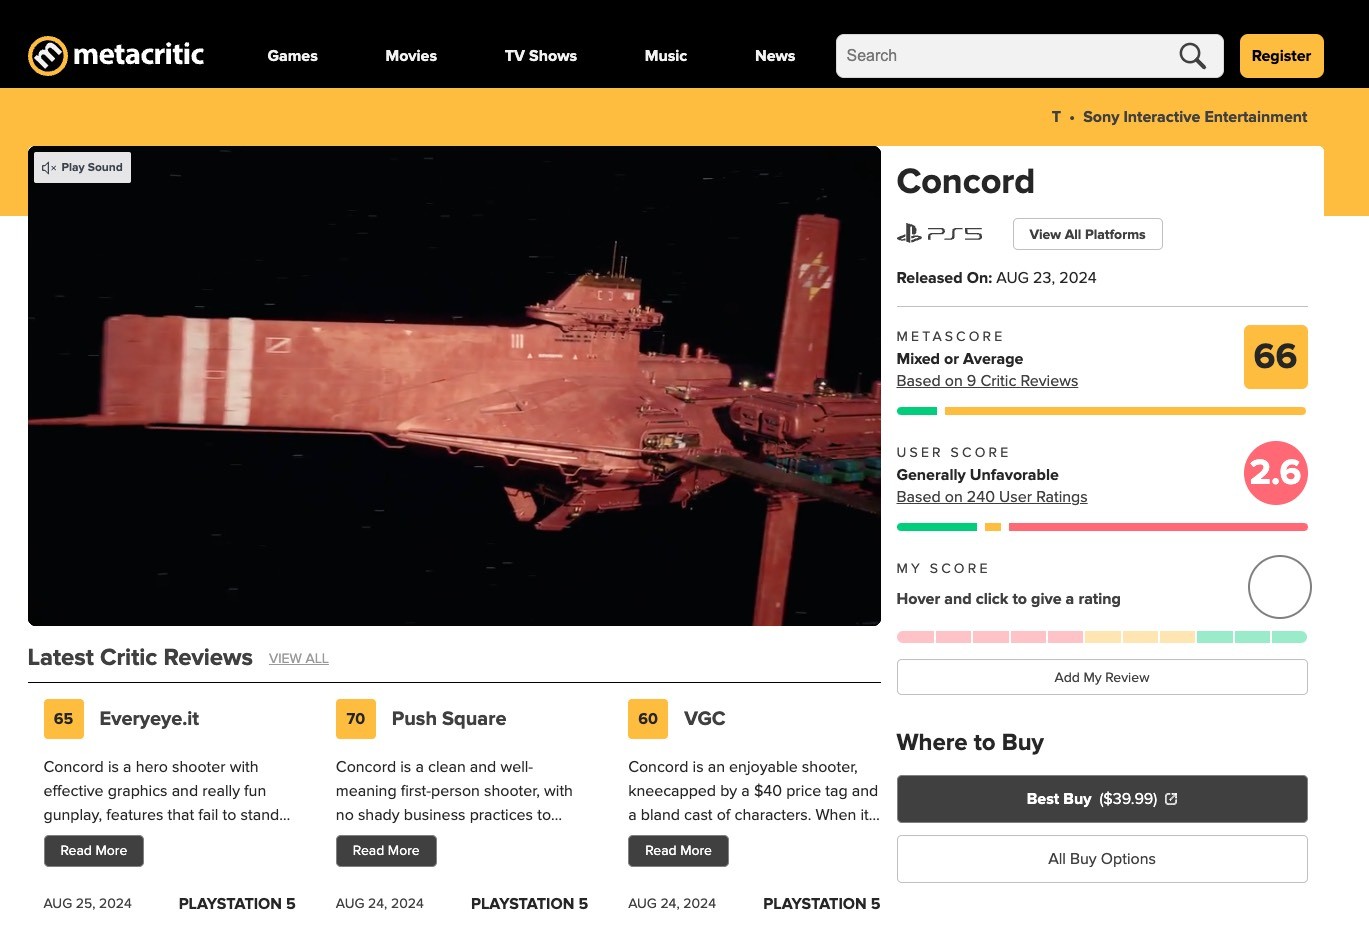
Task: Open the TV Shows menu
Action: pyautogui.click(x=540, y=56)
